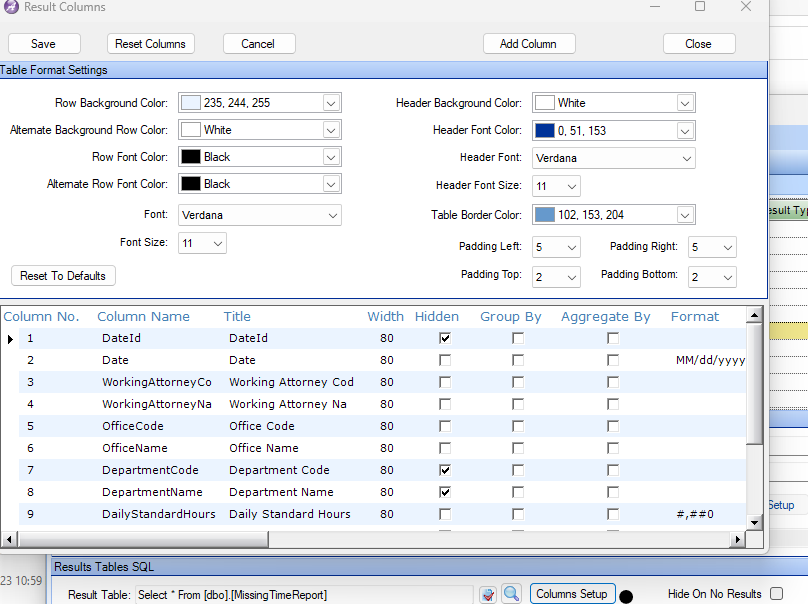Expand the Font Size dropdown
Image resolution: width=808 pixels, height=605 pixels.
[218, 242]
